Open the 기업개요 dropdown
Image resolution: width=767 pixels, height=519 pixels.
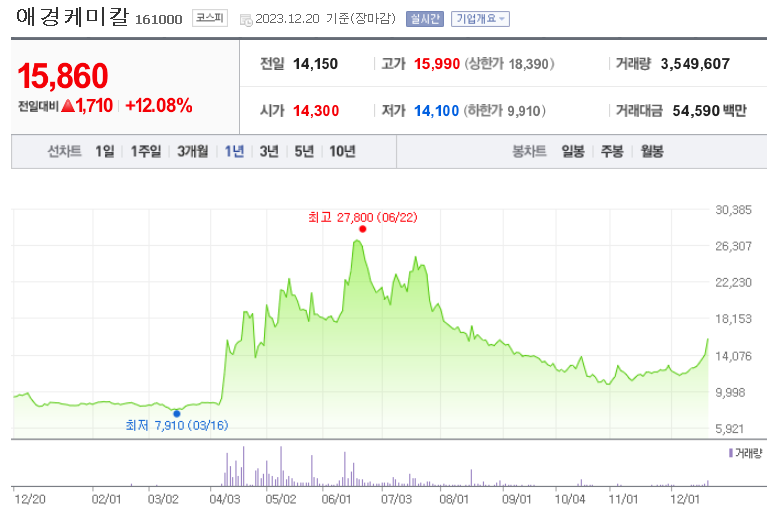480,19
